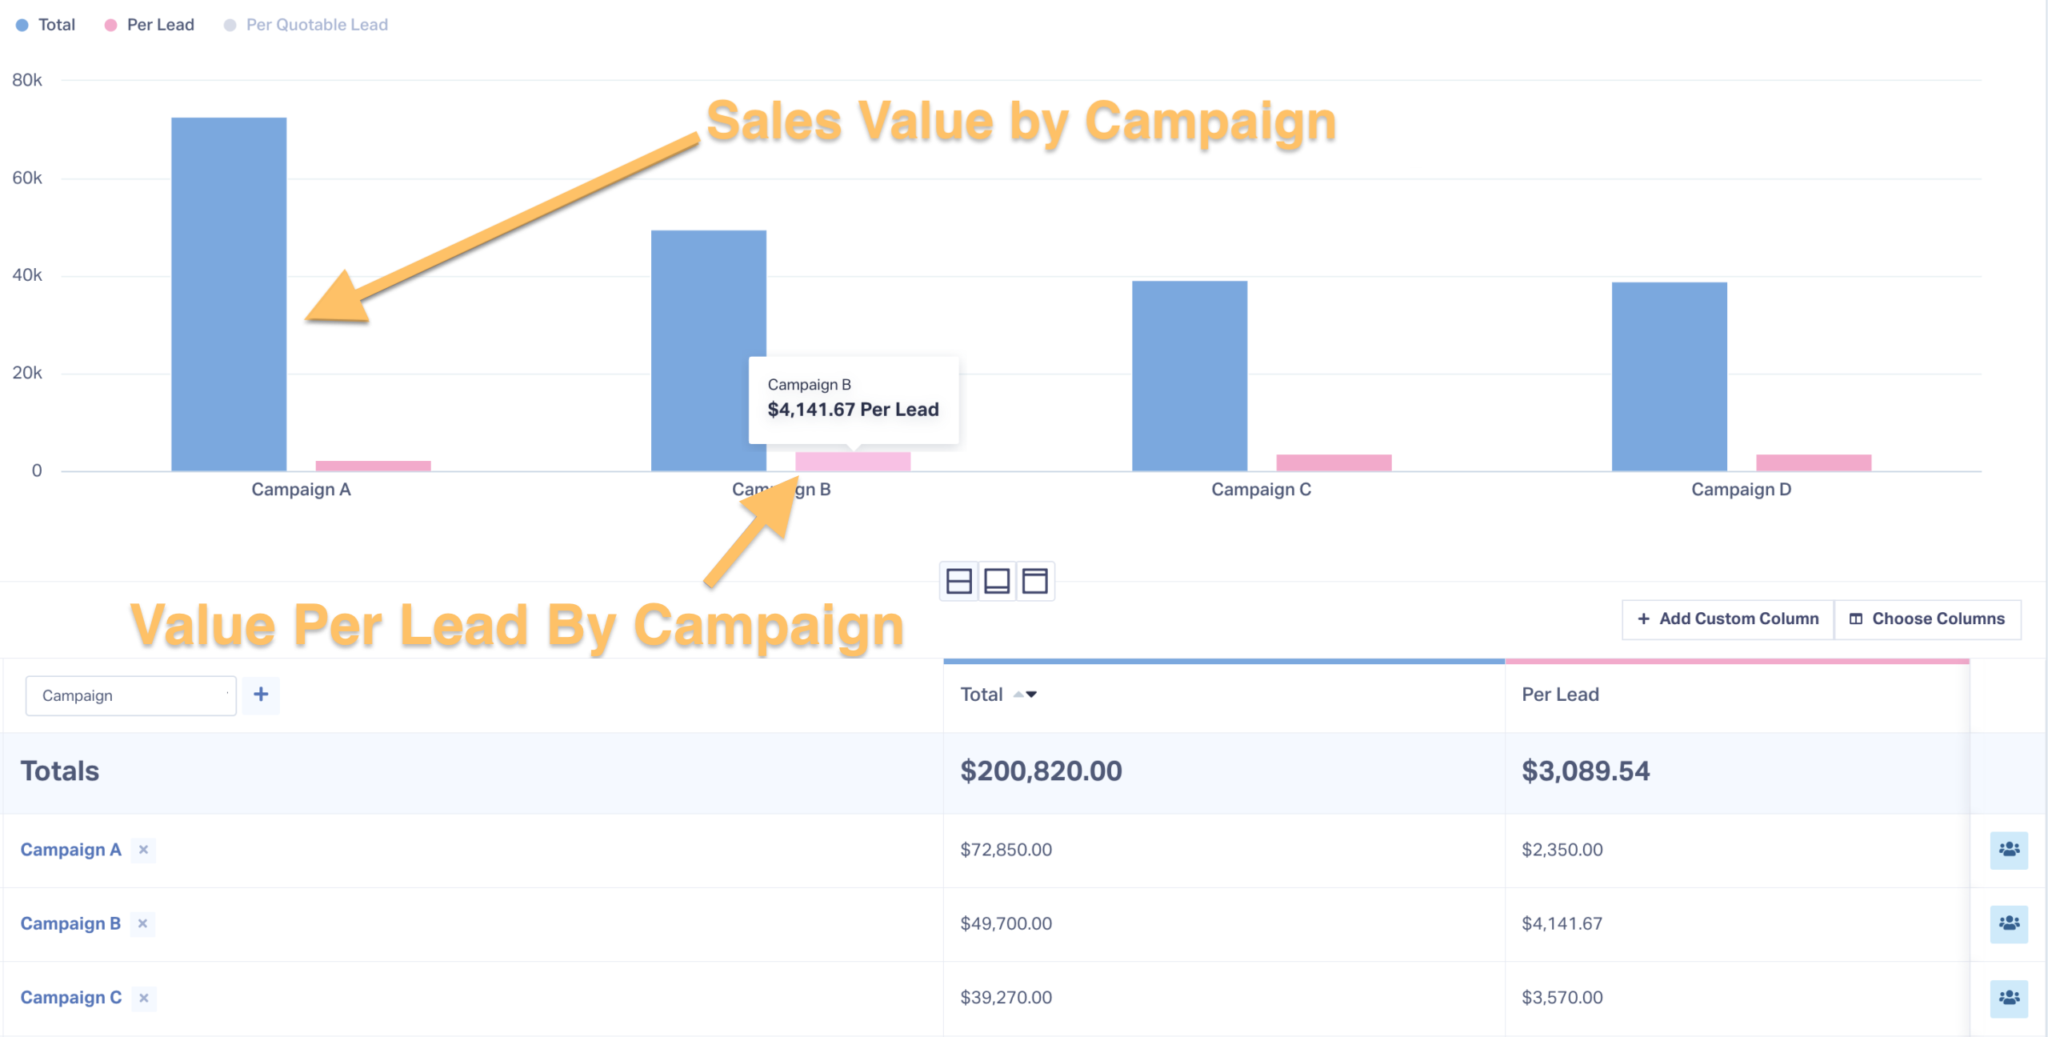Click the pink Per Lead bar for Campaign B
This screenshot has width=2048, height=1037.
click(851, 459)
